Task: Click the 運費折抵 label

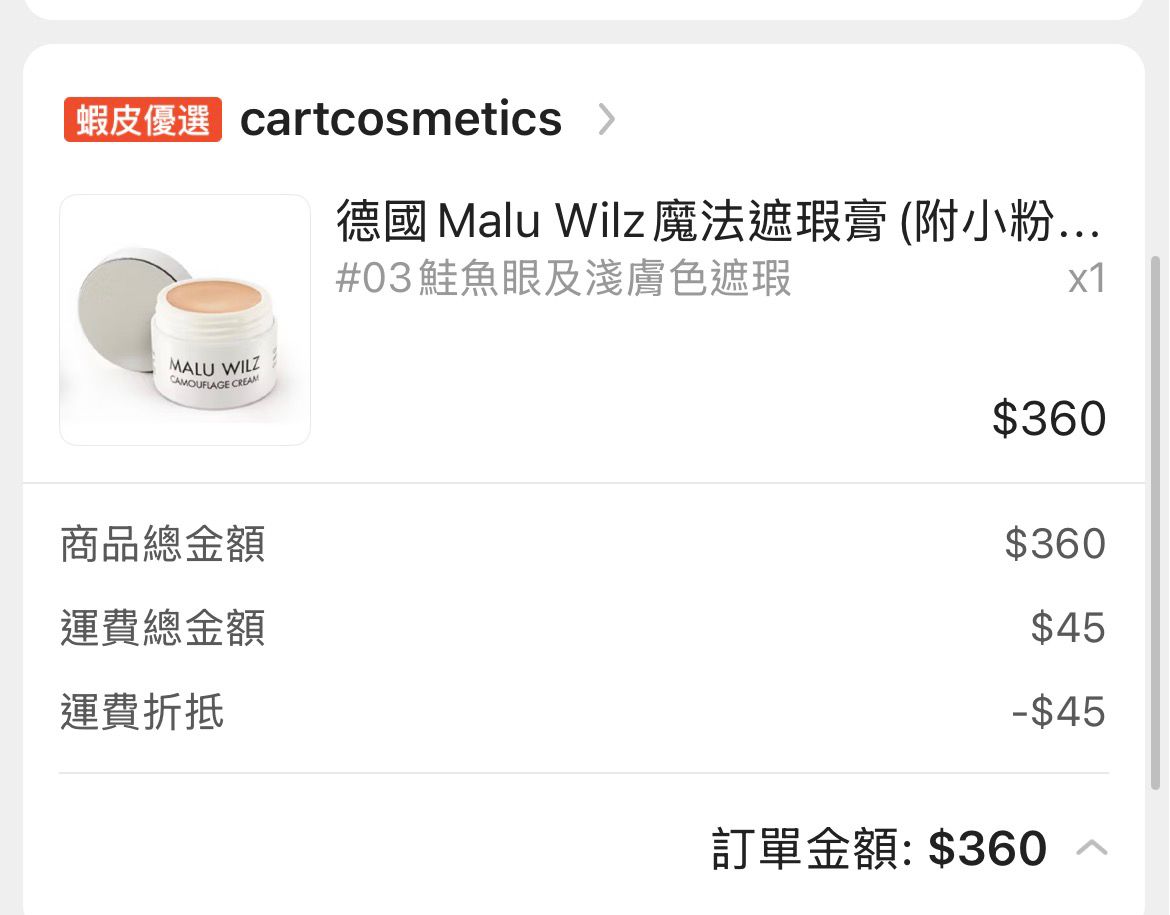Action: 142,713
